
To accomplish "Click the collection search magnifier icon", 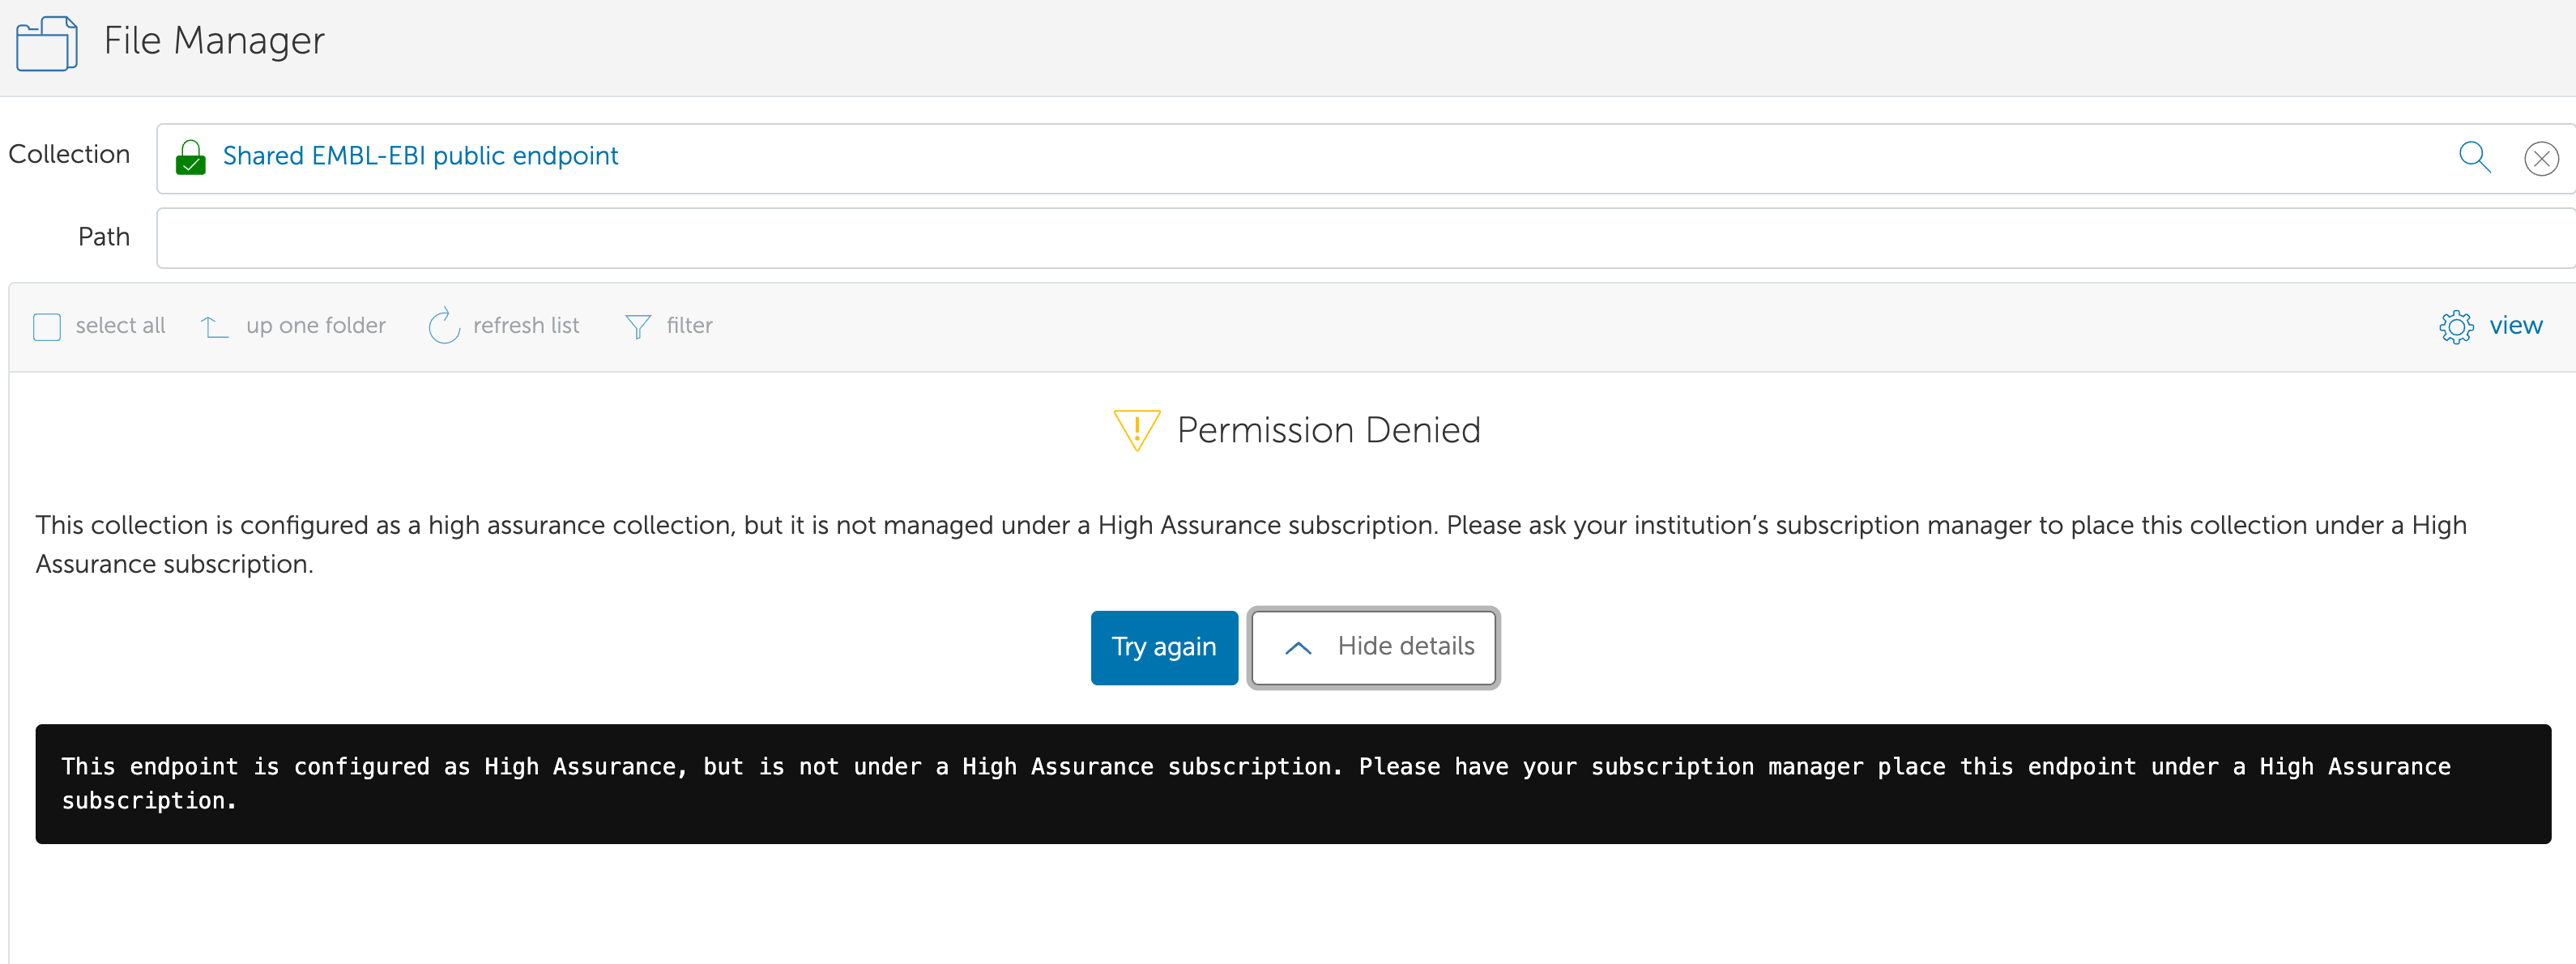I will pyautogui.click(x=2474, y=157).
